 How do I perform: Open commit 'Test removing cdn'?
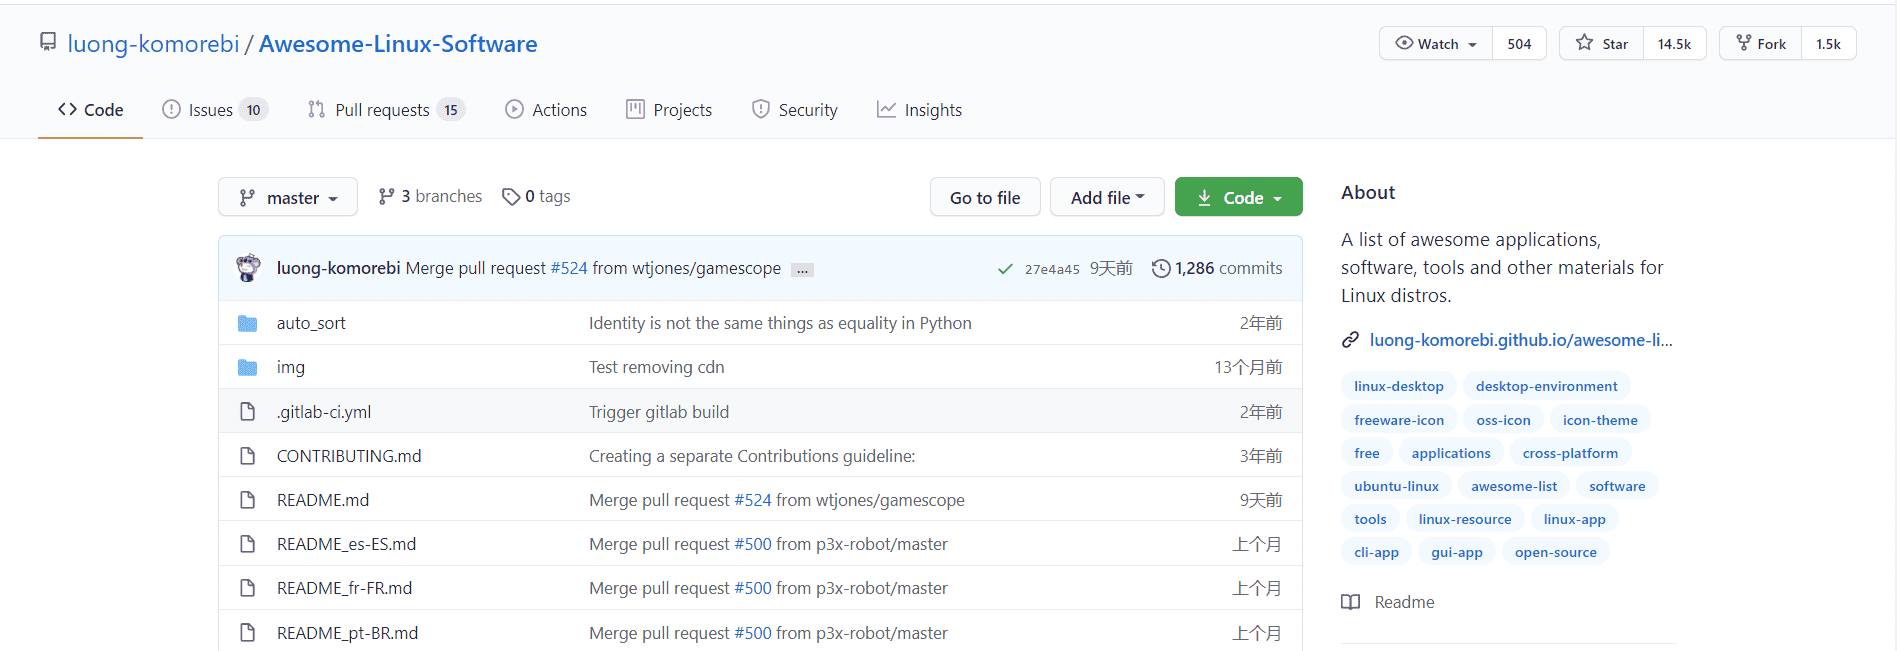click(x=656, y=367)
